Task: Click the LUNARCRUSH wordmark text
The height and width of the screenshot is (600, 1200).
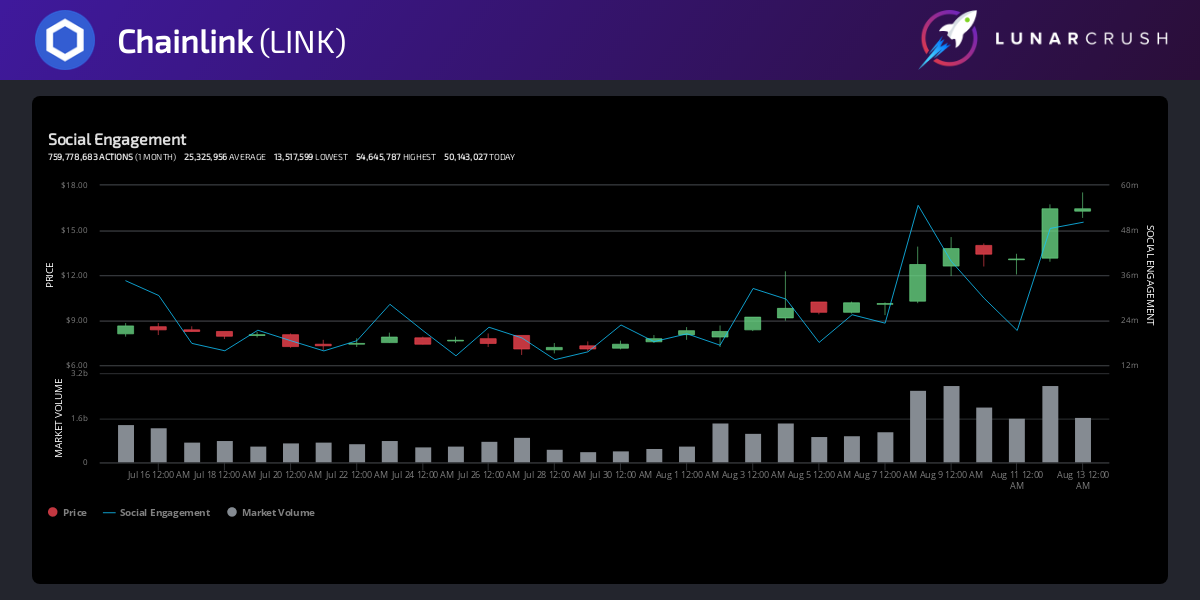Action: click(x=1080, y=39)
